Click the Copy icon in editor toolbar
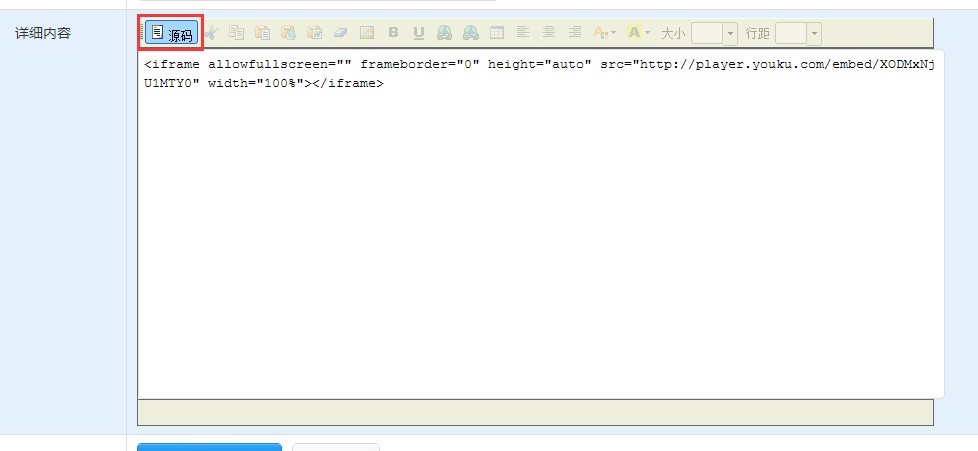 click(x=236, y=32)
